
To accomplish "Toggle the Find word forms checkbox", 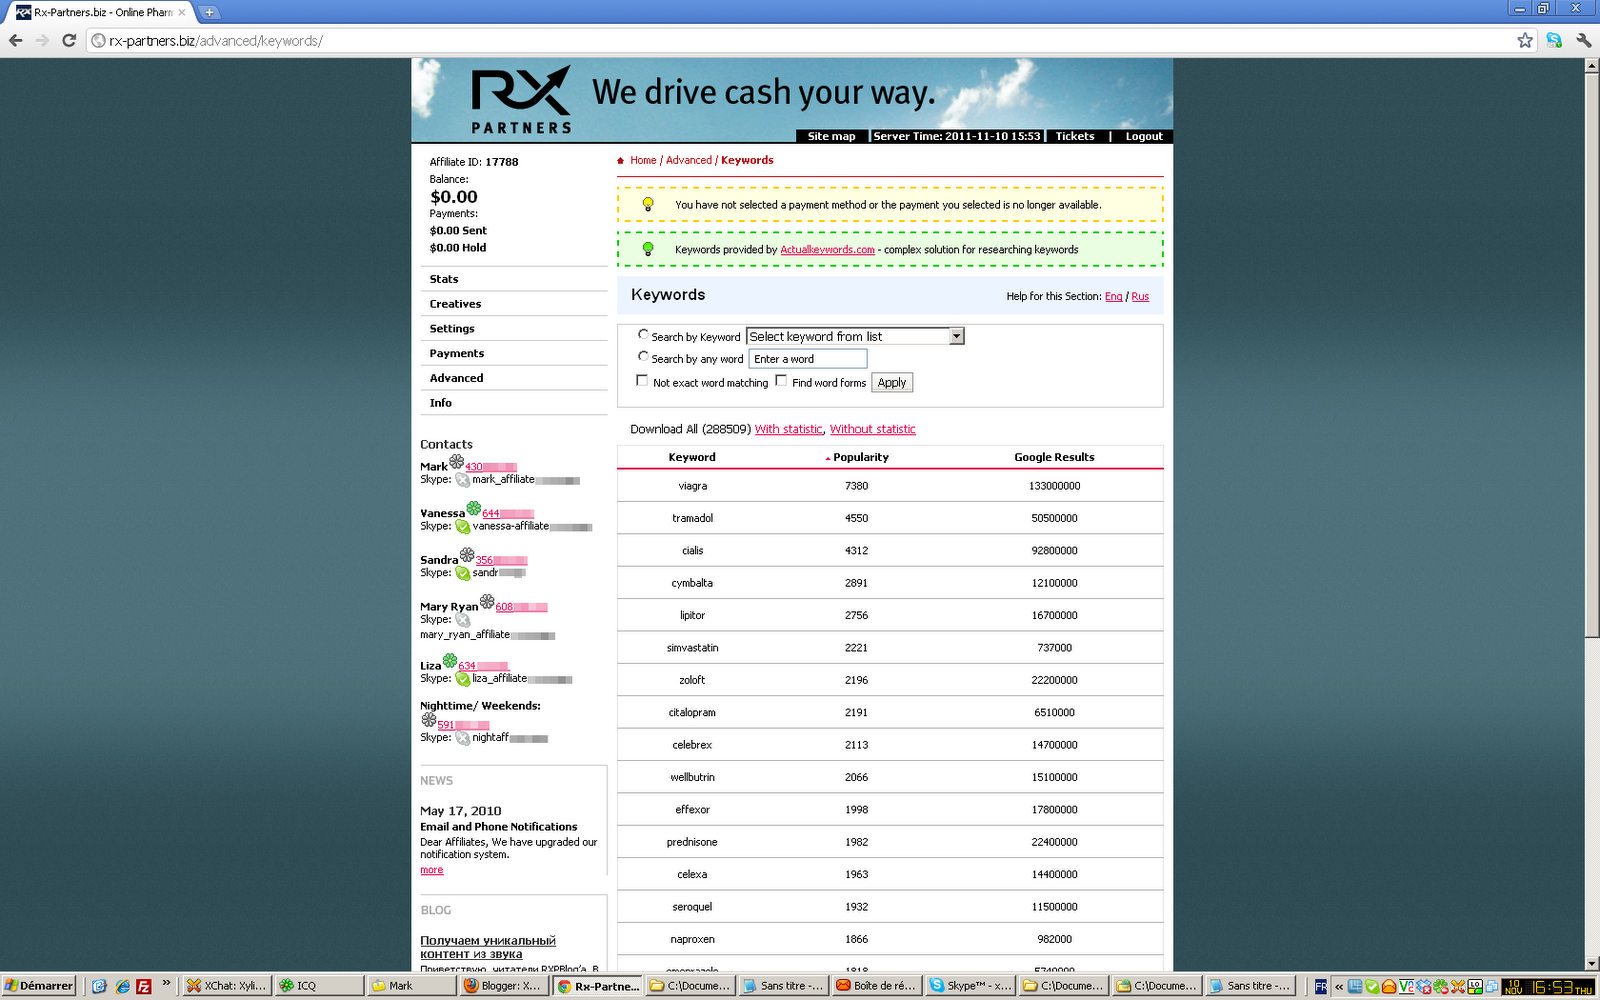I will [x=781, y=381].
